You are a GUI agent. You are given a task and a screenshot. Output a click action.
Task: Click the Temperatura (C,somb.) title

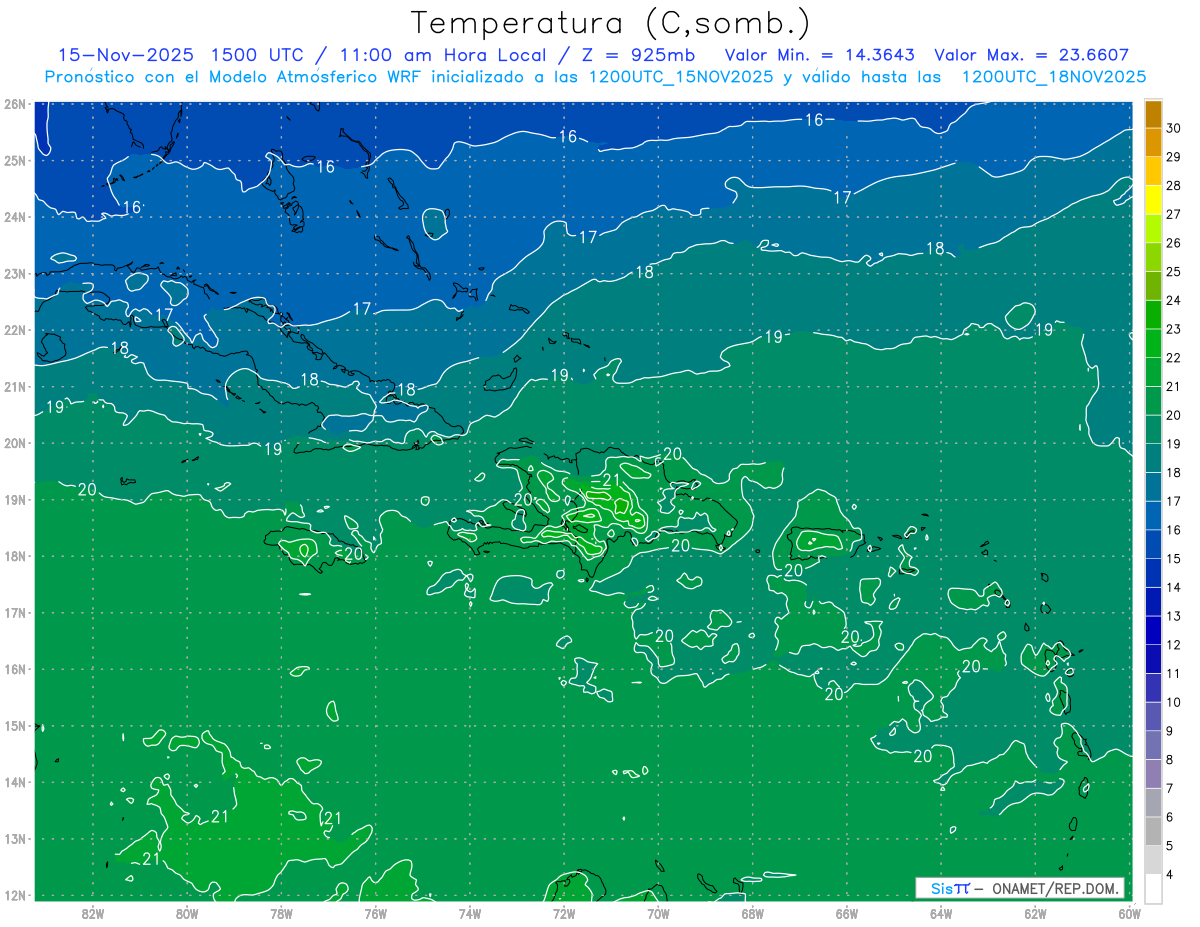(611, 22)
